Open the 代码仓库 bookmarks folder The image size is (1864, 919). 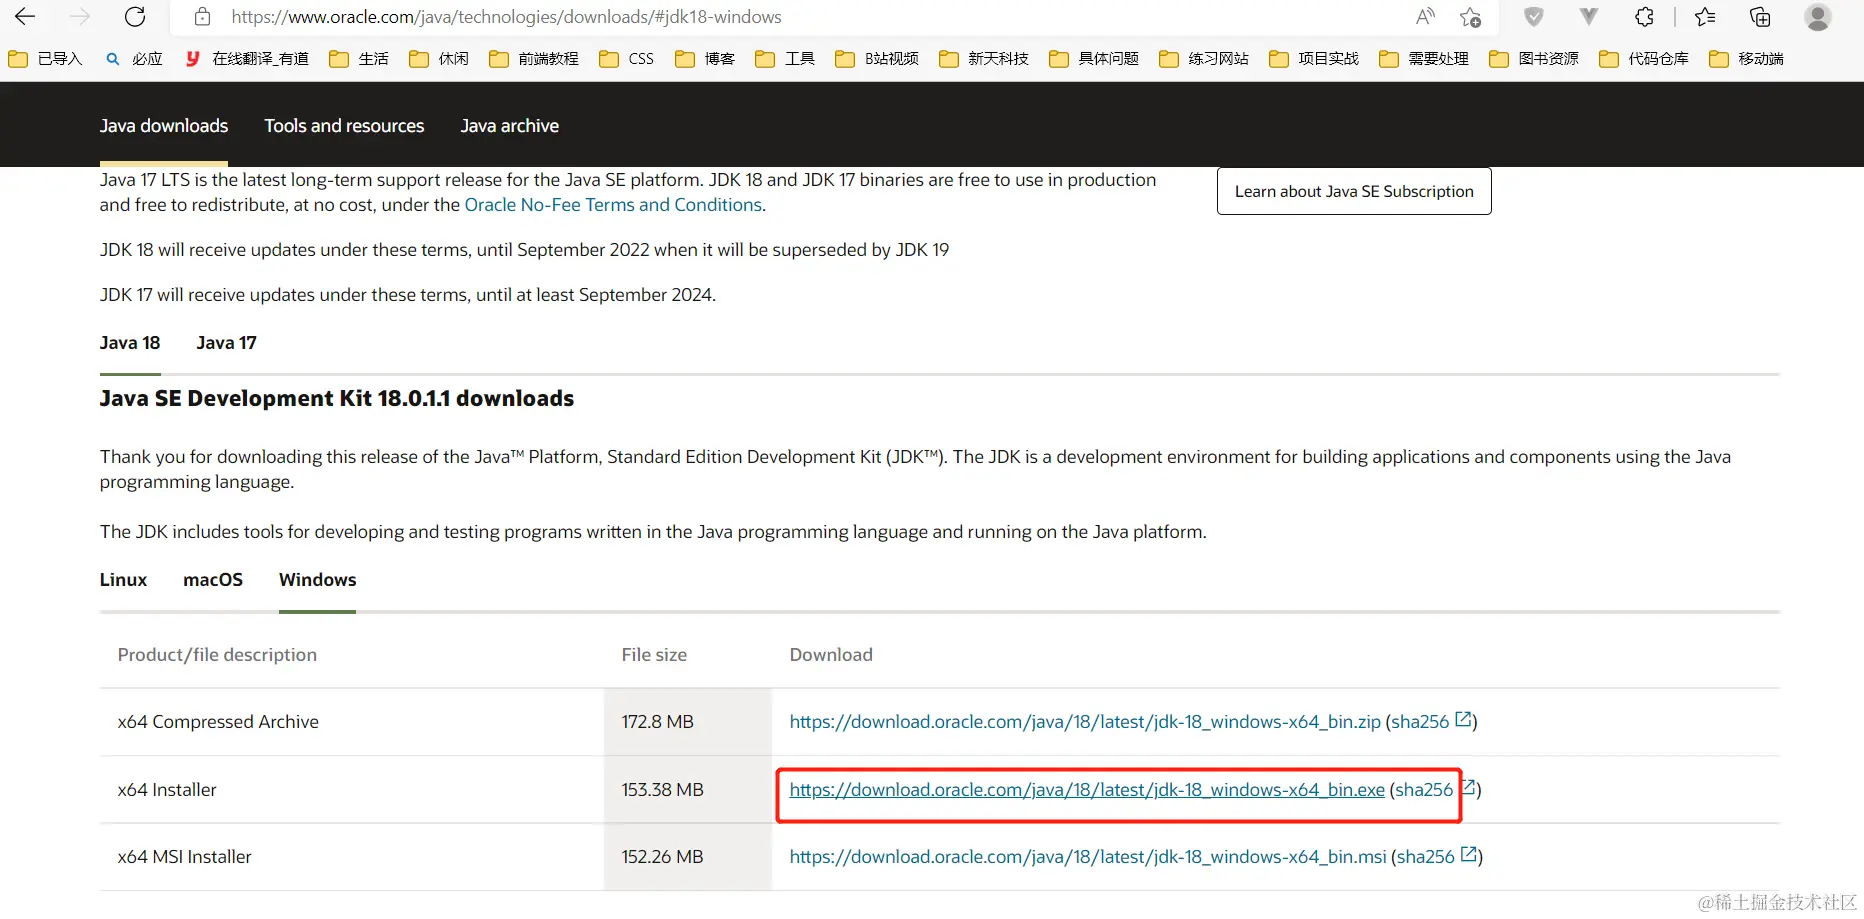pyautogui.click(x=1644, y=59)
